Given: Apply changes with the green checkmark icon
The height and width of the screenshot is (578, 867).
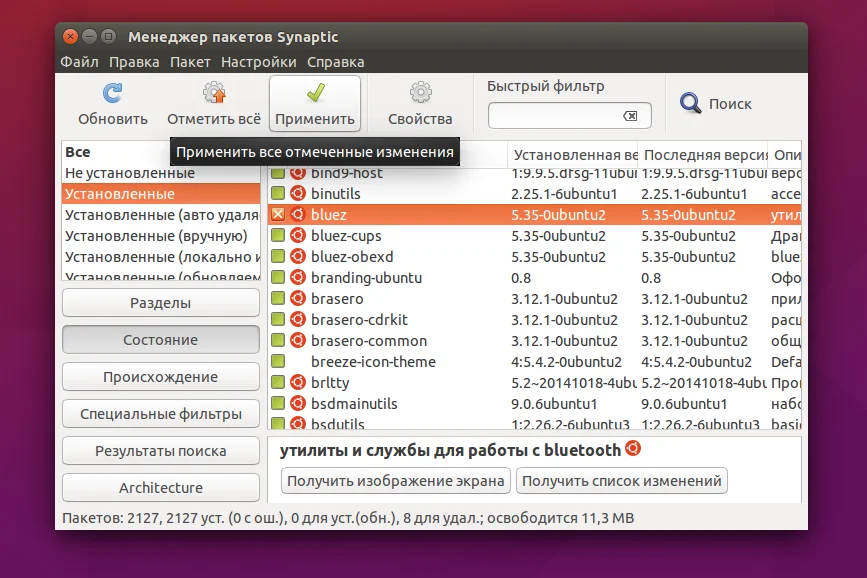Looking at the screenshot, I should (315, 93).
